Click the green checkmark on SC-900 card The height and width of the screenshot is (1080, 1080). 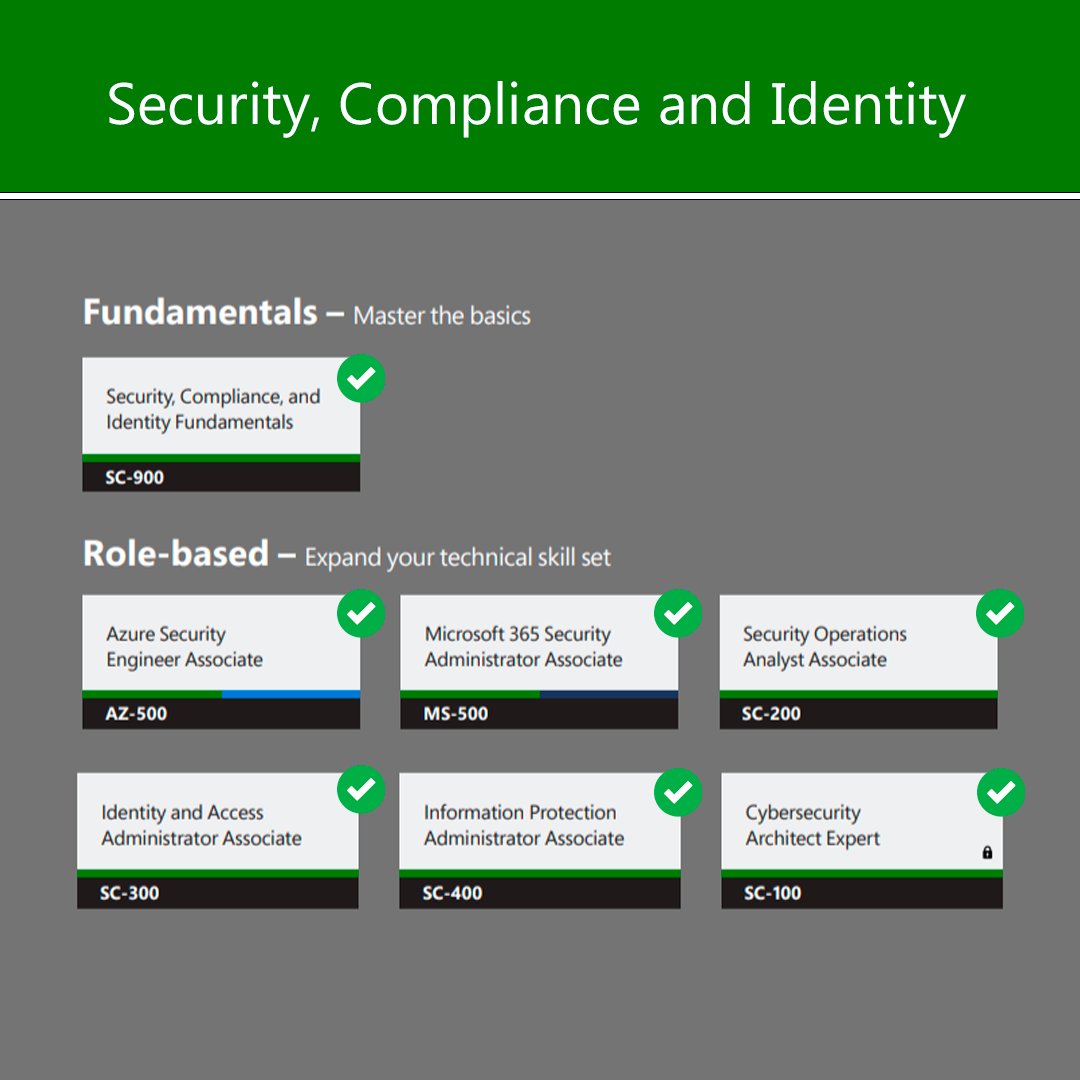tap(361, 378)
